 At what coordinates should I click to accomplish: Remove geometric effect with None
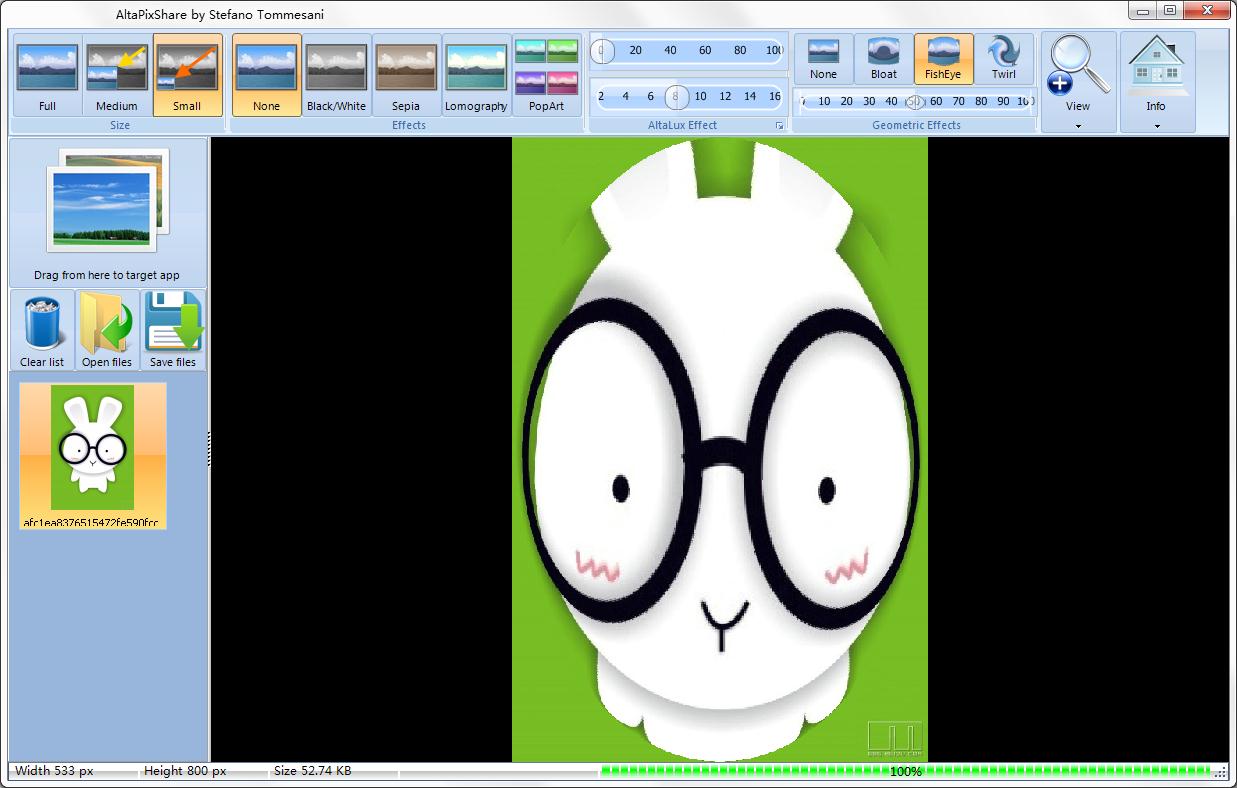[x=823, y=59]
